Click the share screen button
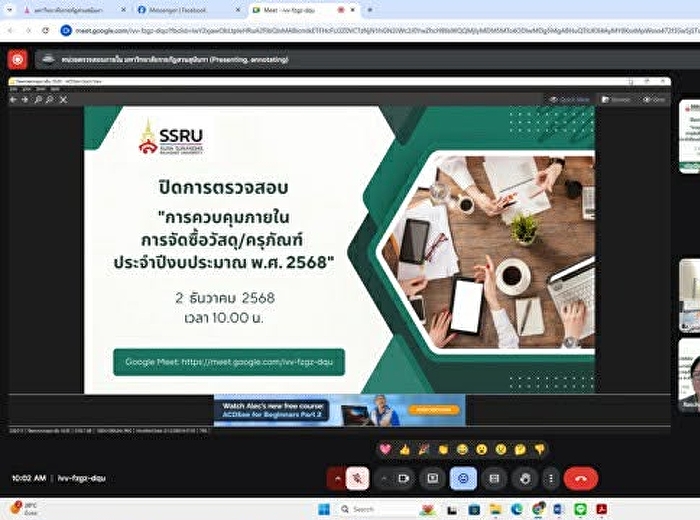The image size is (700, 520). click(x=432, y=478)
